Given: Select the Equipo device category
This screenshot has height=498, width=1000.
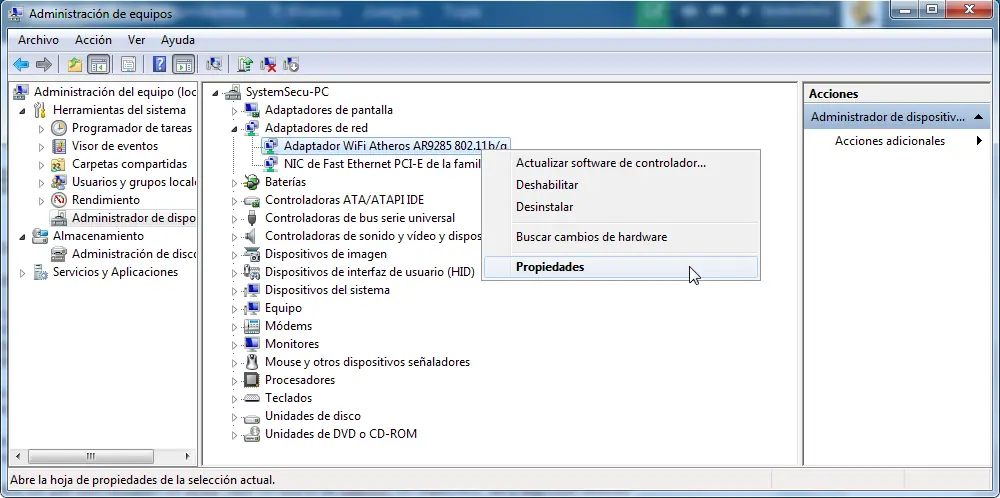Looking at the screenshot, I should [x=283, y=308].
